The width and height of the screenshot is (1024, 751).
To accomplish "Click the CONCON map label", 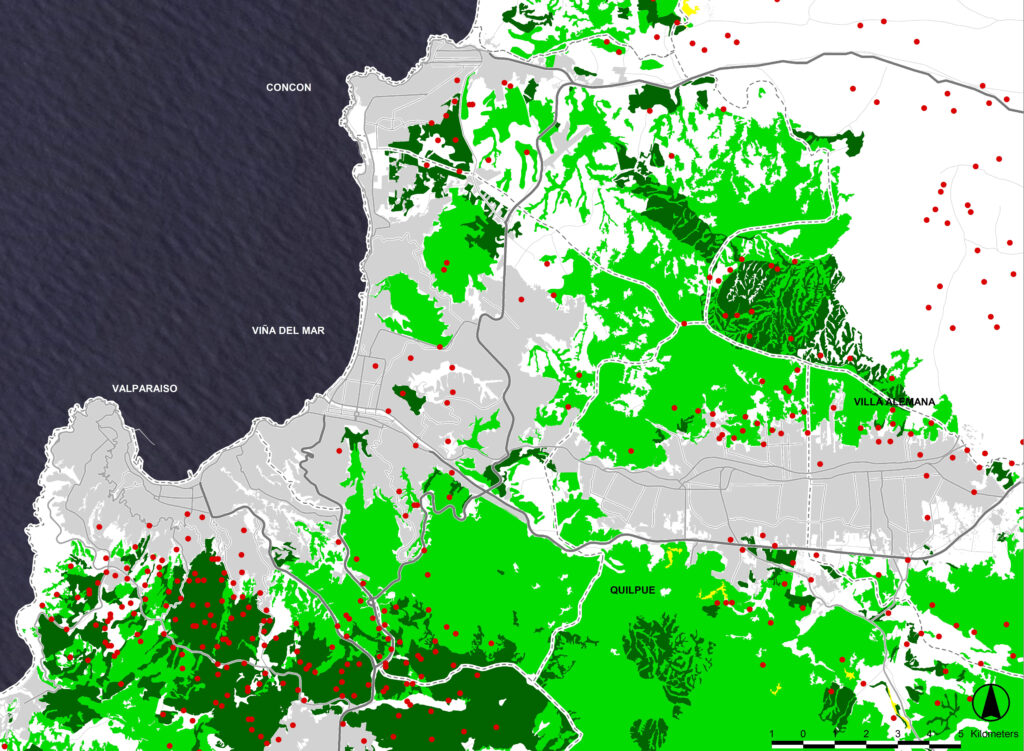I will click(289, 88).
